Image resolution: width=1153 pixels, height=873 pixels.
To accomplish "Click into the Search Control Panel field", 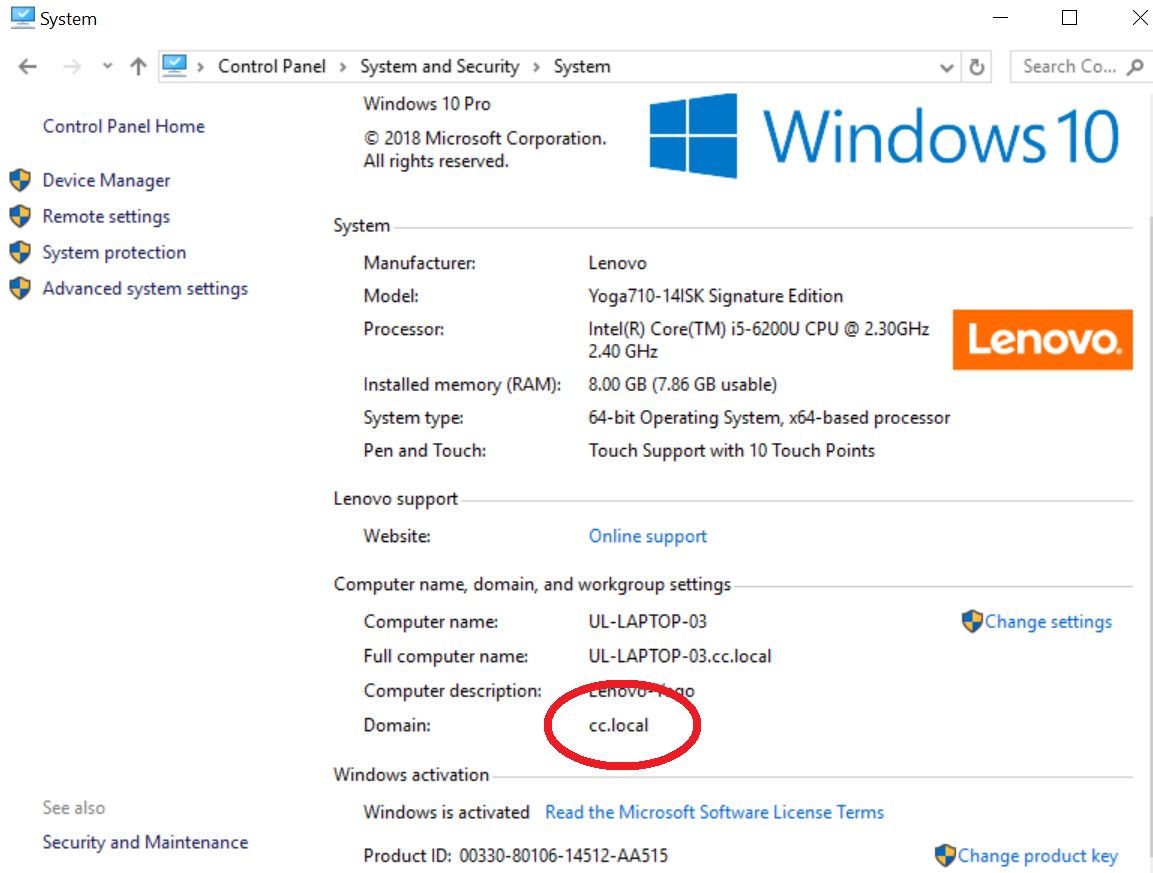I will (1066, 67).
